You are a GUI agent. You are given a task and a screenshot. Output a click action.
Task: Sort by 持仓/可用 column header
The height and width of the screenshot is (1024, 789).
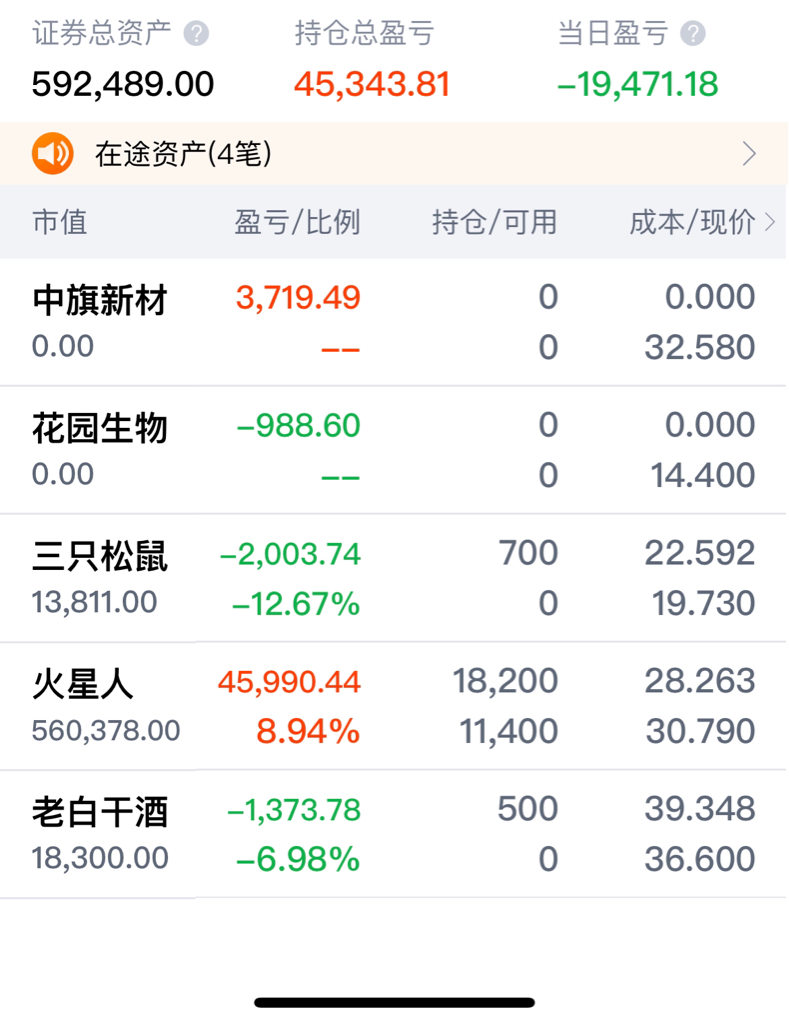point(494,223)
